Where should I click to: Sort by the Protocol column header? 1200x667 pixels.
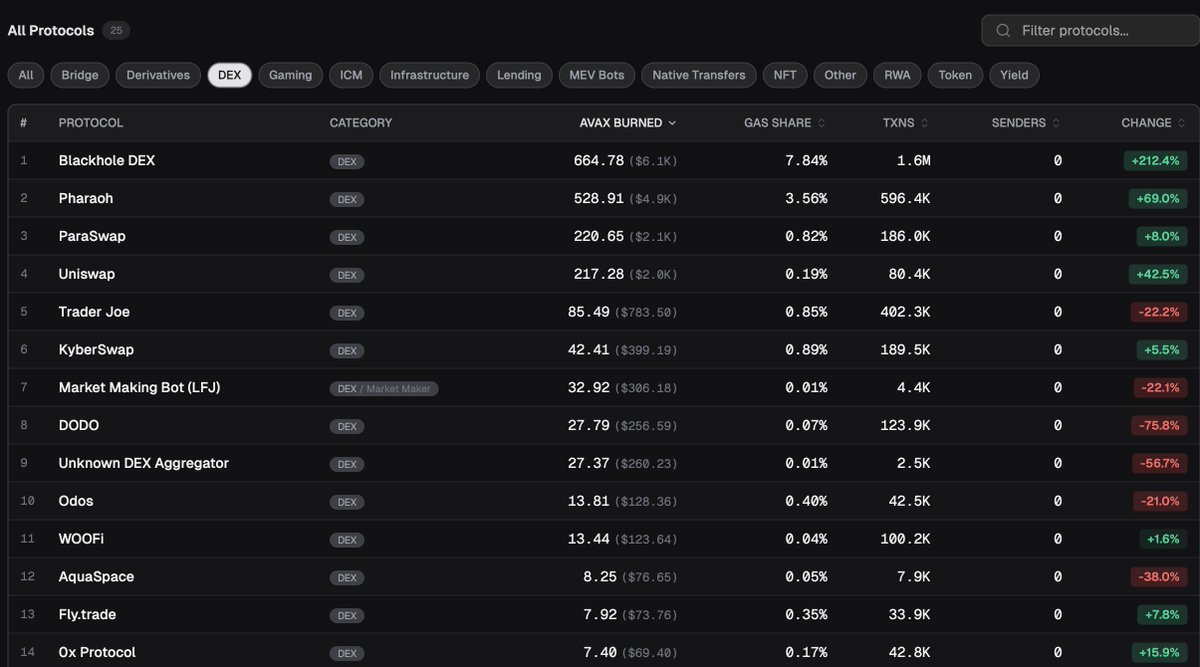pos(91,123)
